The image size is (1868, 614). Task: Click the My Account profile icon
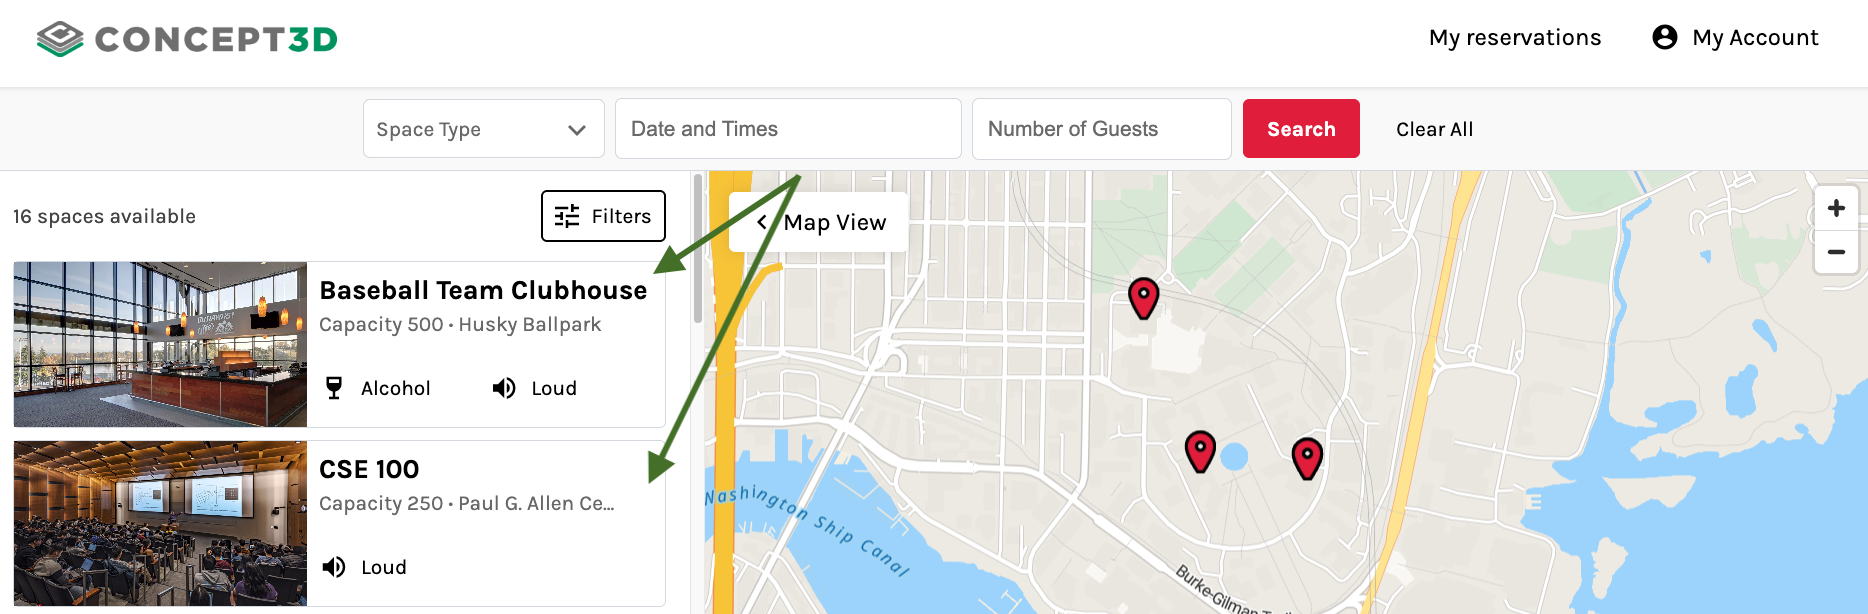(x=1664, y=37)
